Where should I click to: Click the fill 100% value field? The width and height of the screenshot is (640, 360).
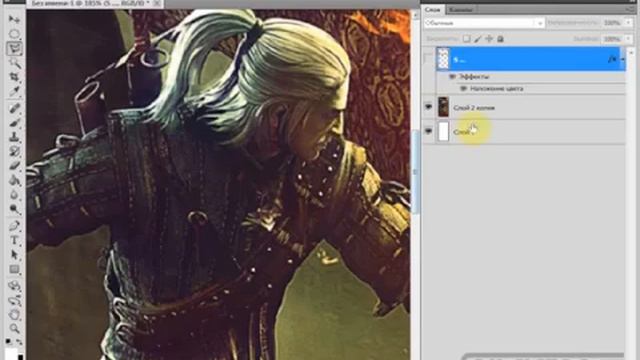[611, 39]
